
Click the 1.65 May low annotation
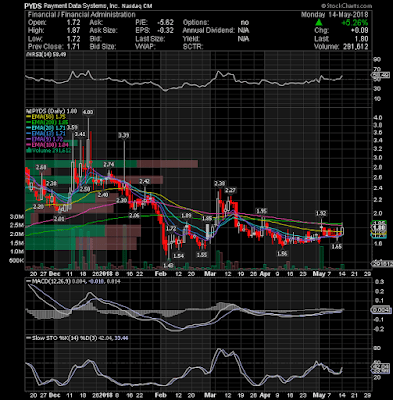pyautogui.click(x=337, y=247)
